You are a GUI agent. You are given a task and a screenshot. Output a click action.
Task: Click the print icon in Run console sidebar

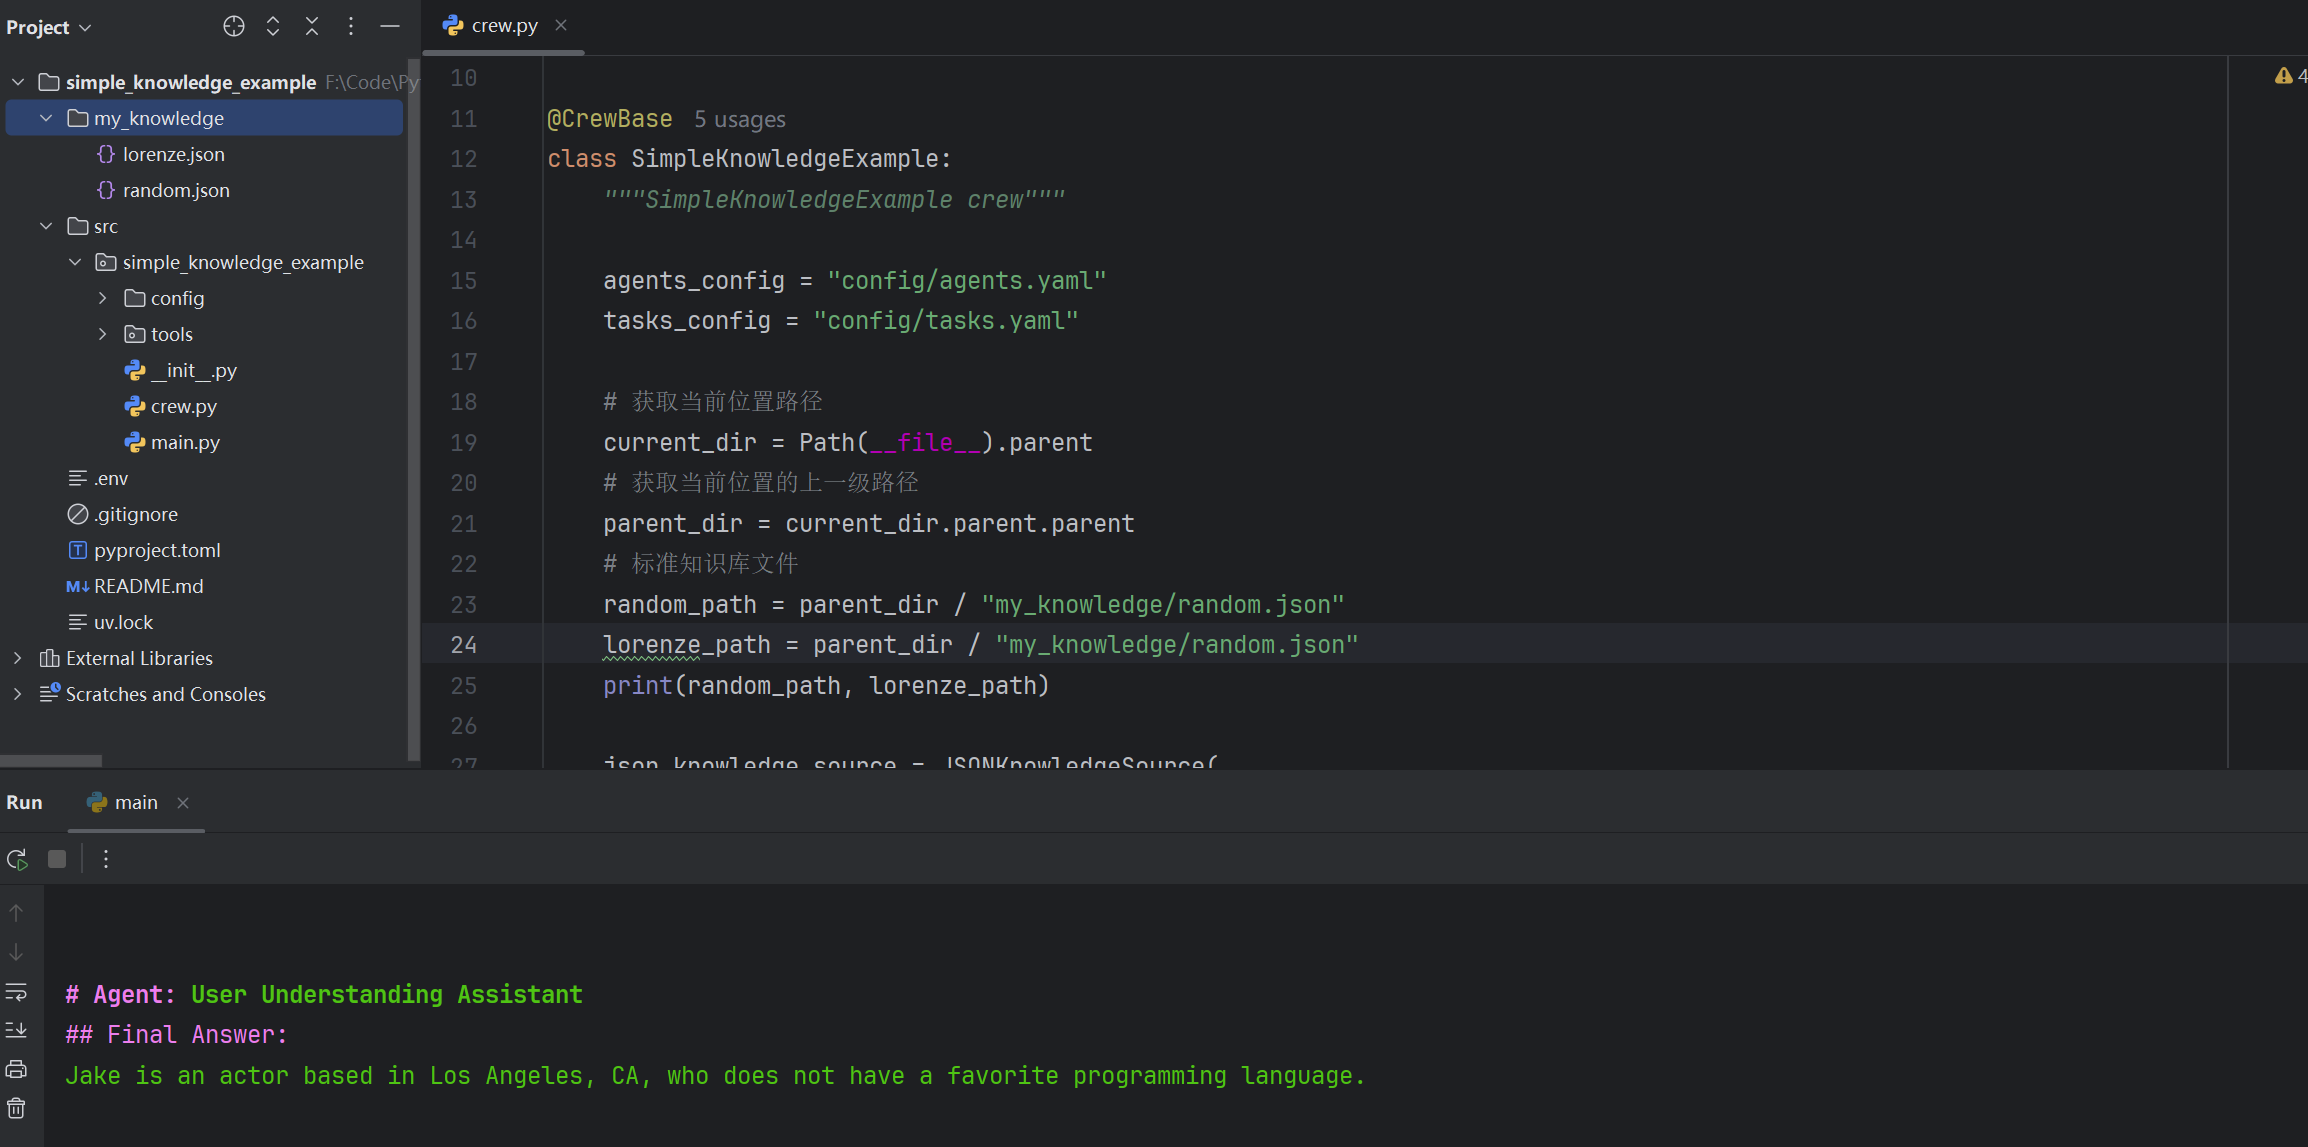click(x=16, y=1069)
